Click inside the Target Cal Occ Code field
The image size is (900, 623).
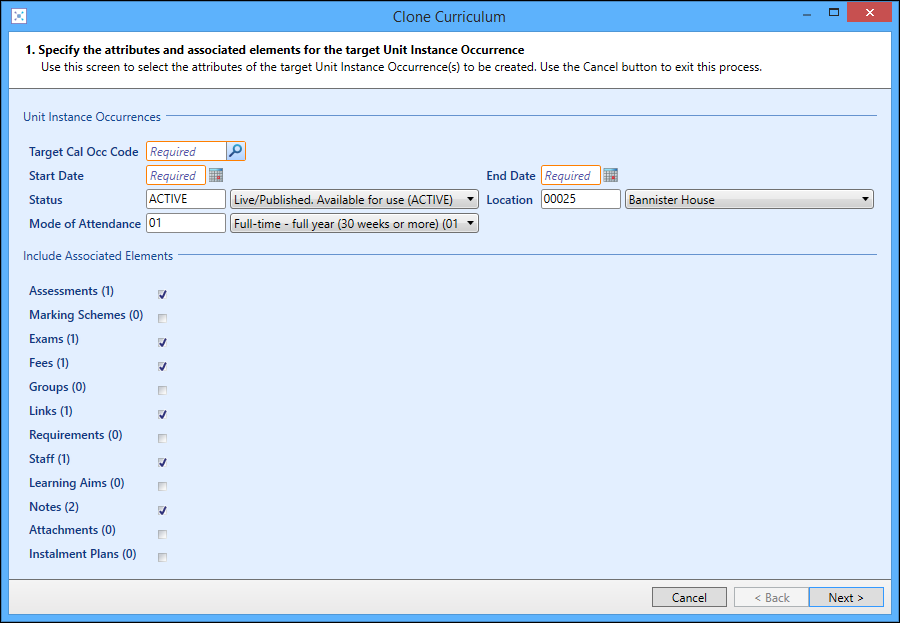pyautogui.click(x=185, y=151)
